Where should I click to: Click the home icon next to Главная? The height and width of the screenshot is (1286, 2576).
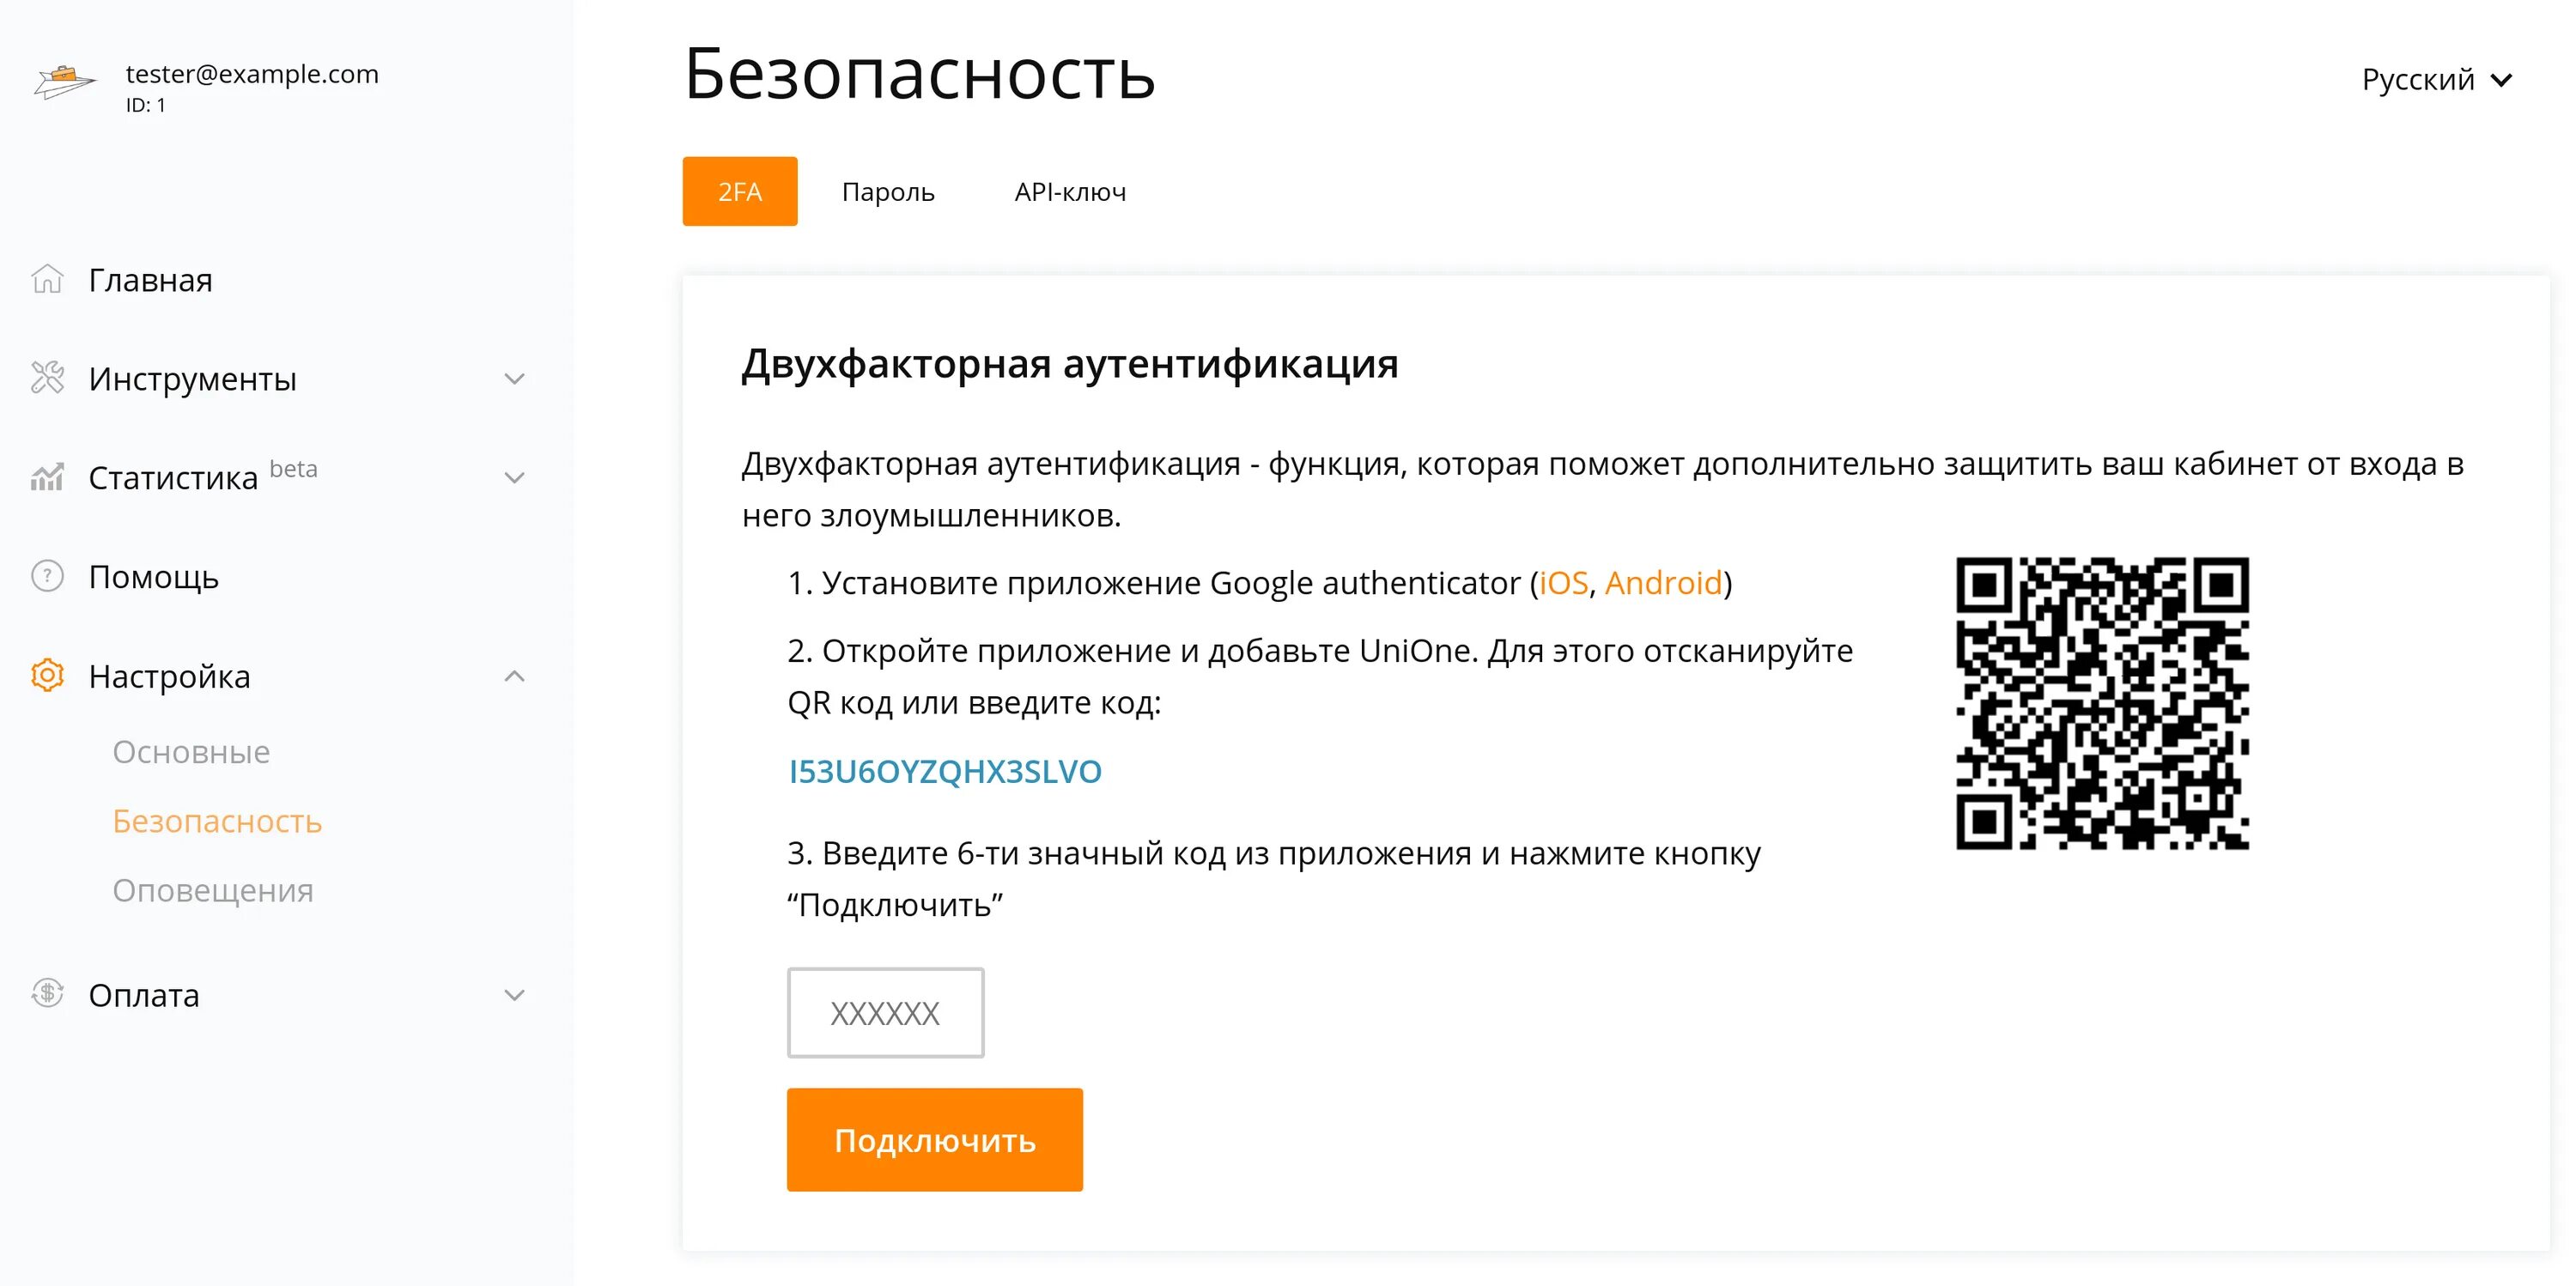pos(47,279)
